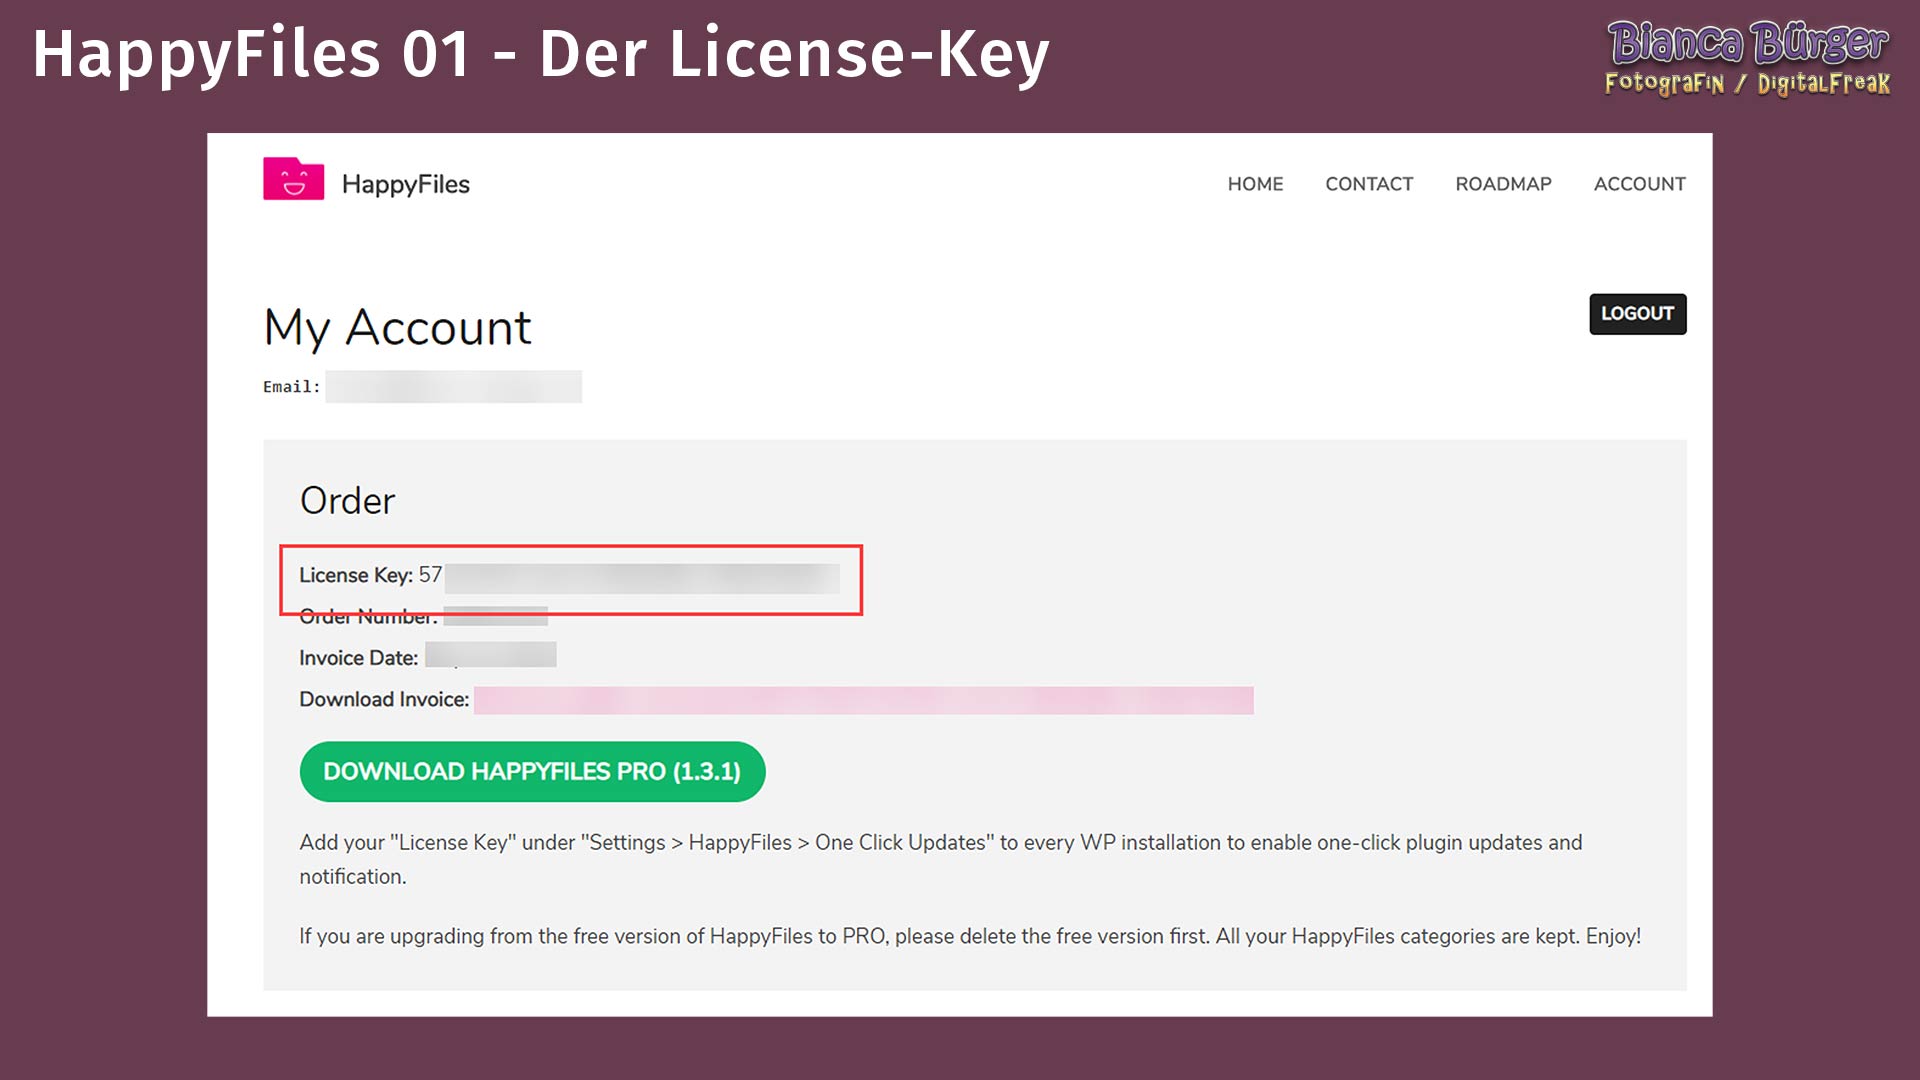Open the blurred Download Invoice link
This screenshot has width=1920, height=1080.
click(863, 700)
